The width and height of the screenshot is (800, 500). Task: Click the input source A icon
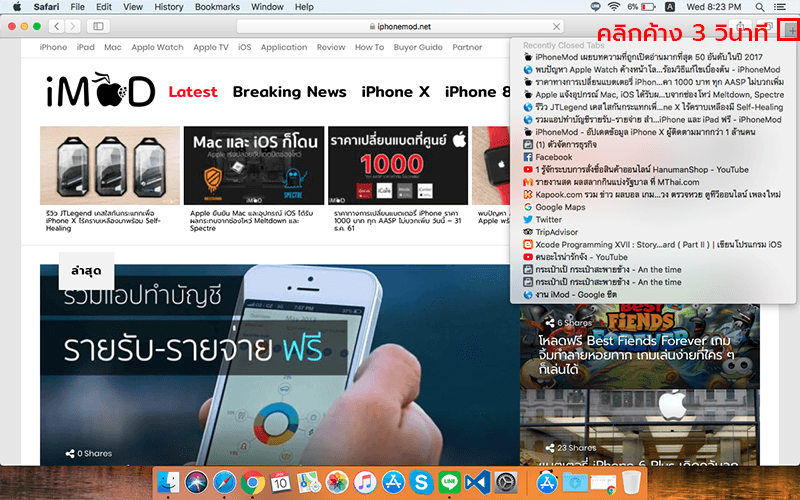point(670,7)
